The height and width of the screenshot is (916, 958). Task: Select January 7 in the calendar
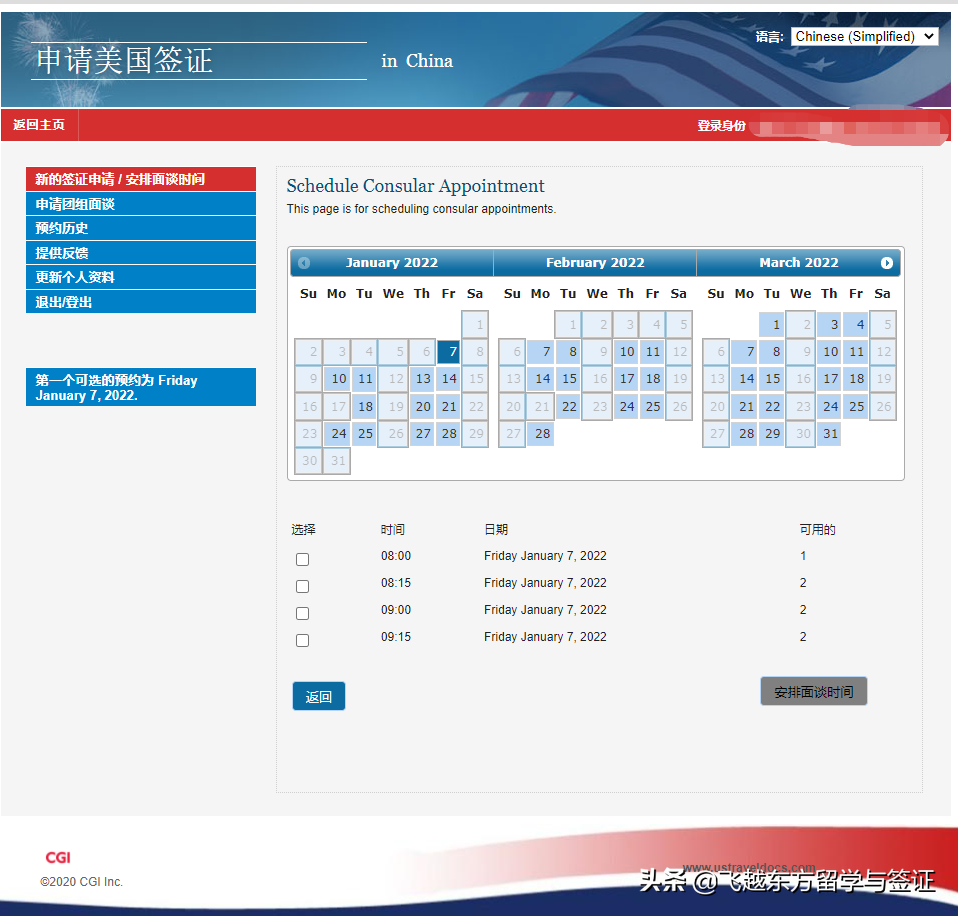pyautogui.click(x=448, y=351)
